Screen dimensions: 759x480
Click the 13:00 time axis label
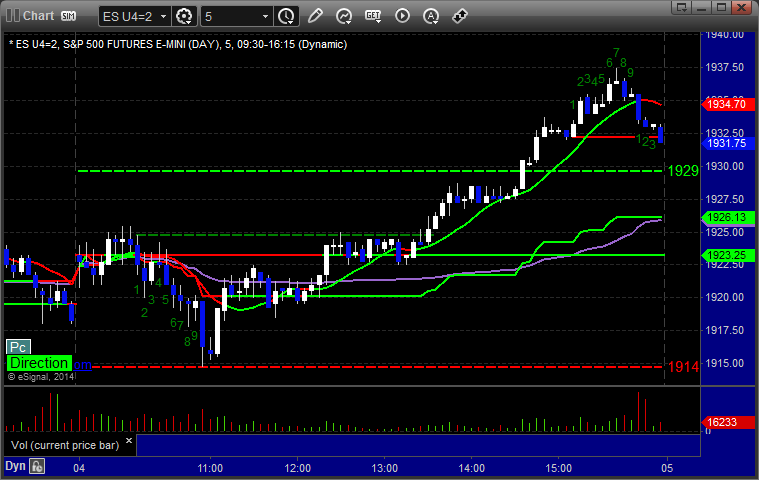[384, 468]
